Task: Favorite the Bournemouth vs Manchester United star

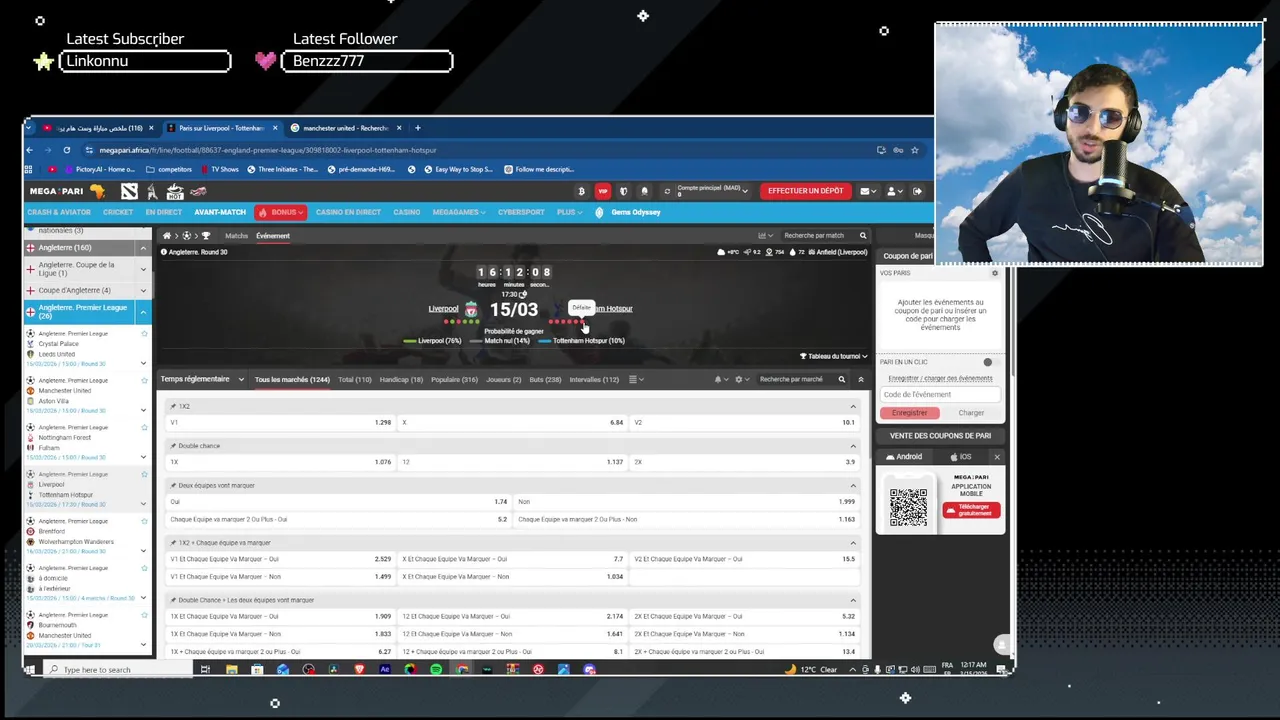Action: click(144, 615)
